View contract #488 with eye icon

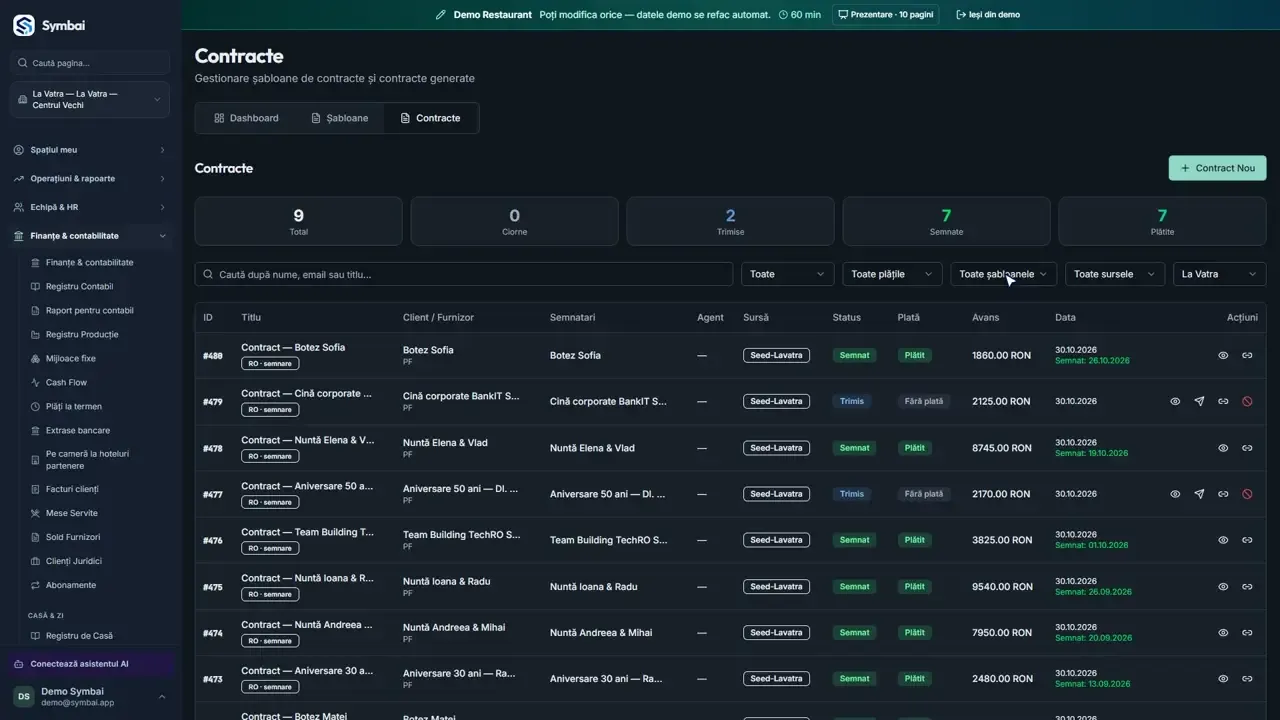pyautogui.click(x=1223, y=355)
